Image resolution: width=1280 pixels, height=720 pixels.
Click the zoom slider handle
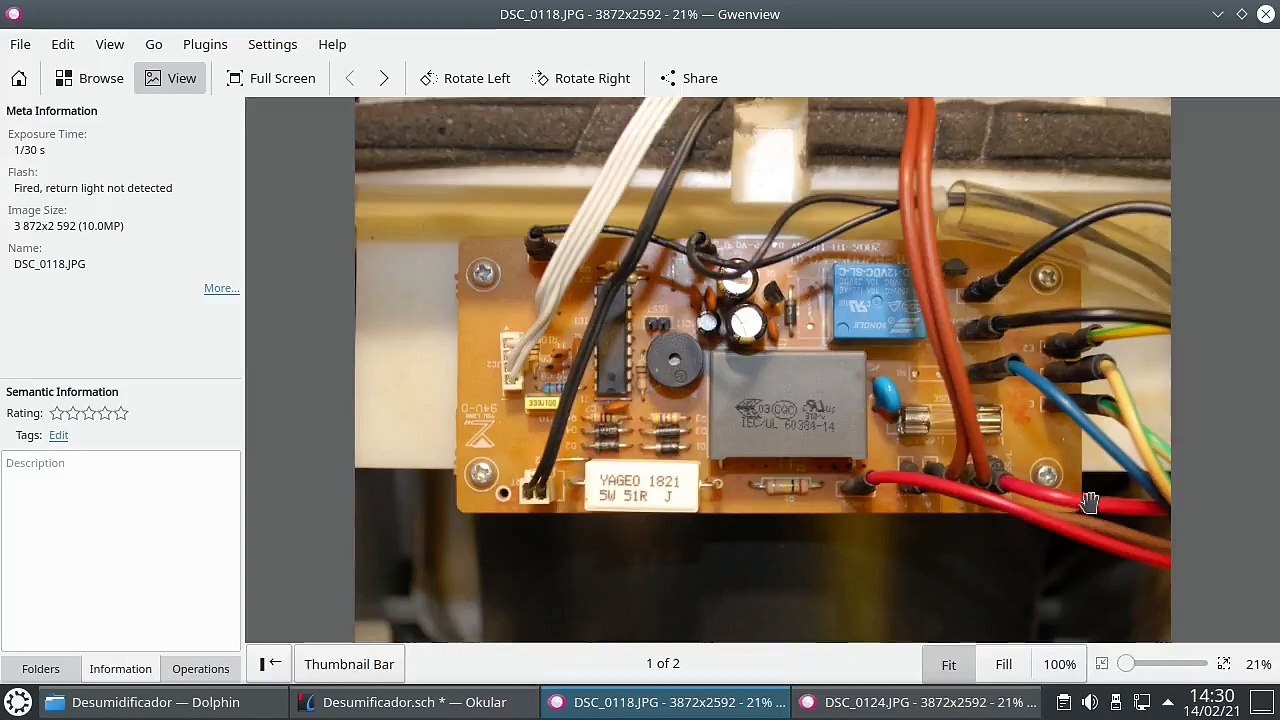click(x=1126, y=664)
